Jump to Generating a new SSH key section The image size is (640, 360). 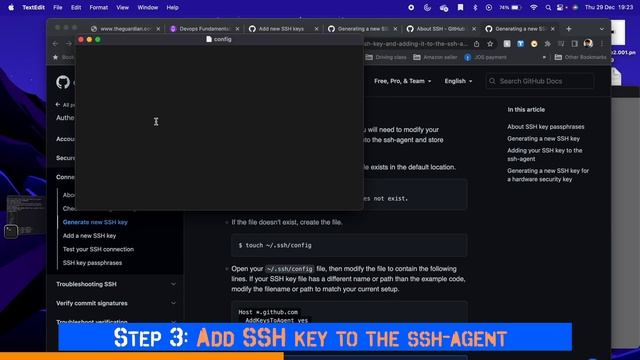click(543, 138)
